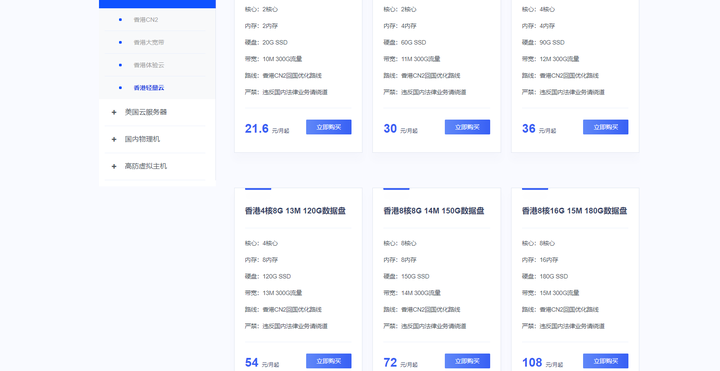Click the 带宽: 15M 300G流量 line
This screenshot has width=720, height=371.
click(551, 293)
